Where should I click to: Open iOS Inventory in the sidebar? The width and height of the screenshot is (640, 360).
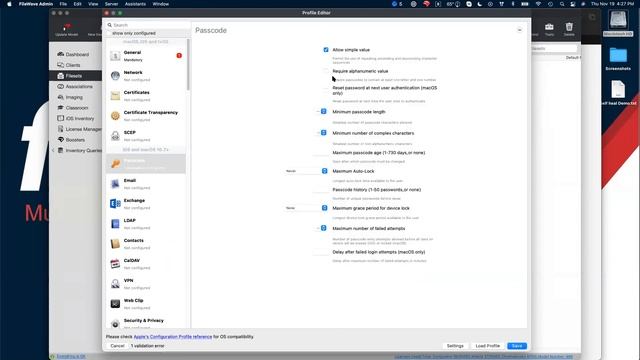tap(76, 118)
